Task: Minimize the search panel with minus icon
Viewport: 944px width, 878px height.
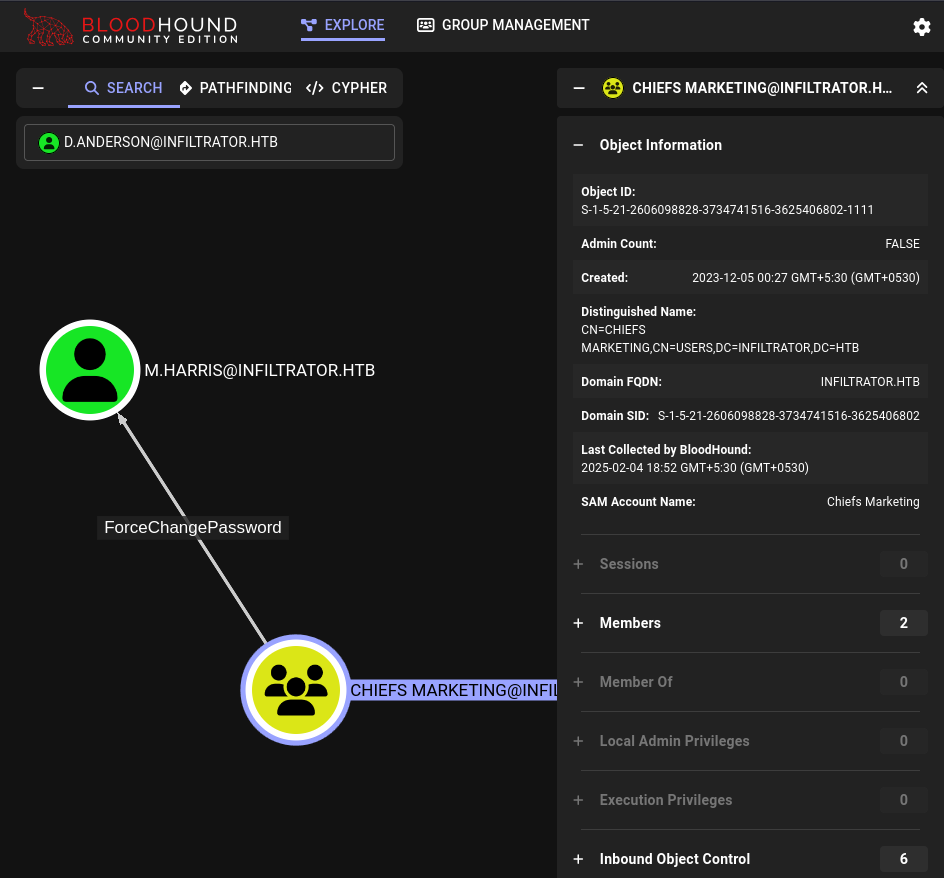Action: coord(38,88)
